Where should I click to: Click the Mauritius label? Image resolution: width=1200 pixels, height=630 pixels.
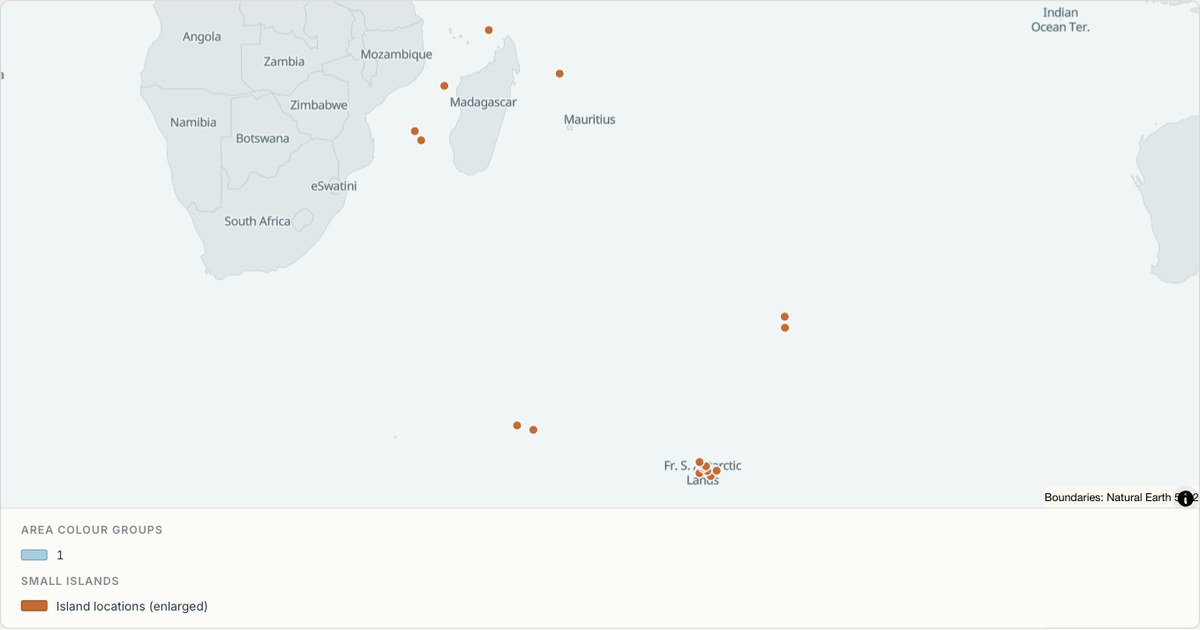[590, 119]
